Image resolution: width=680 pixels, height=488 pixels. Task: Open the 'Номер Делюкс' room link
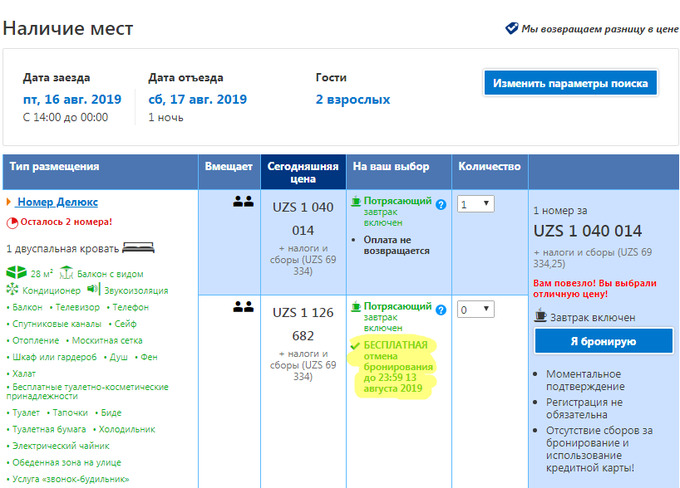63,202
